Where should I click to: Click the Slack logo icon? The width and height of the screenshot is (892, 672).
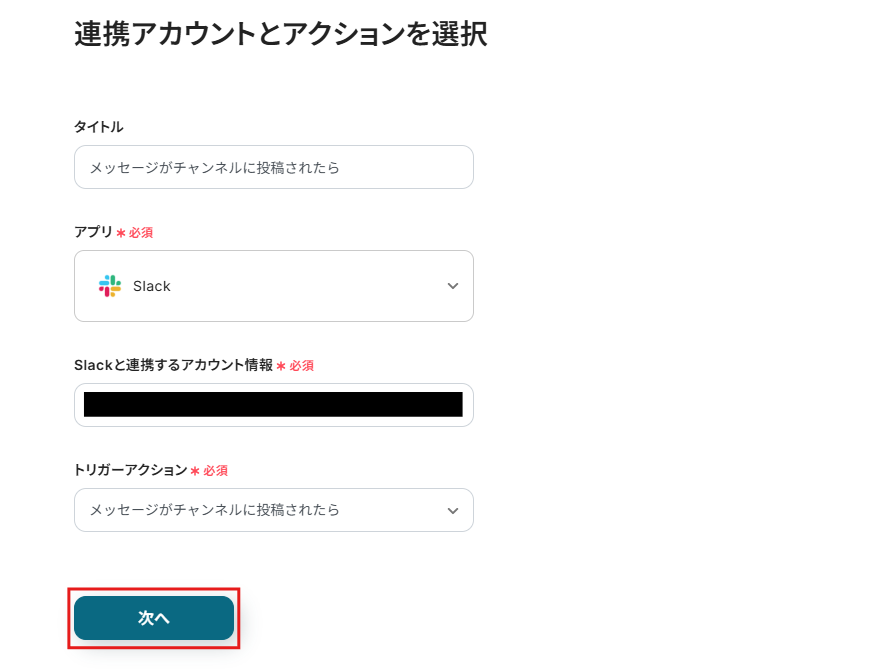coord(110,286)
